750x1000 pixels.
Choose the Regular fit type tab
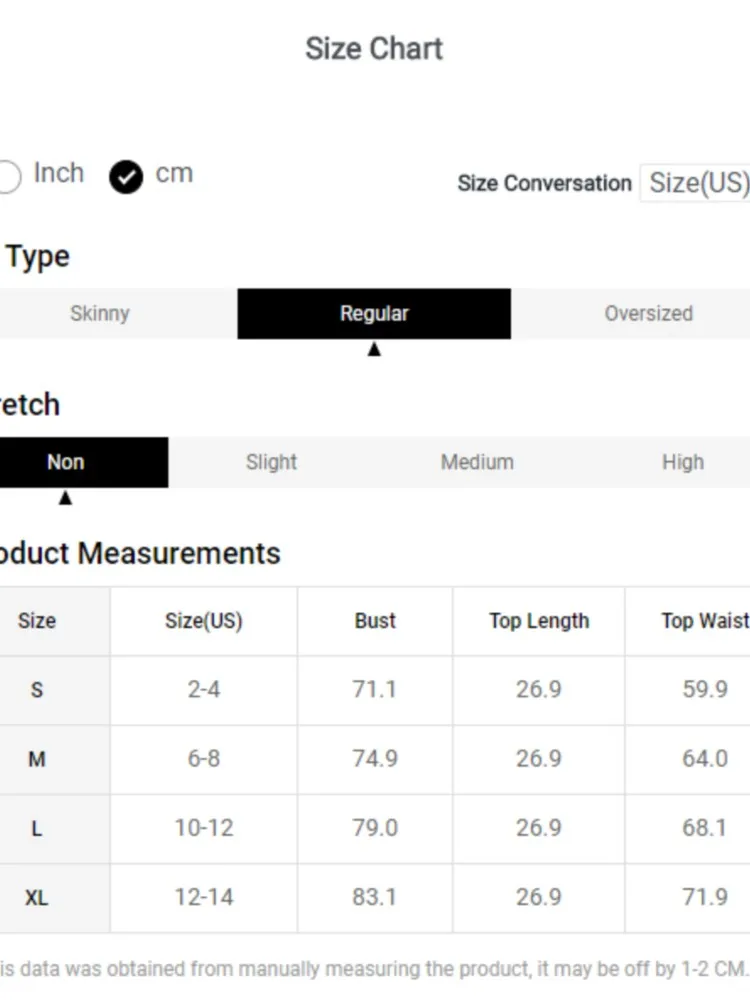coord(374,314)
